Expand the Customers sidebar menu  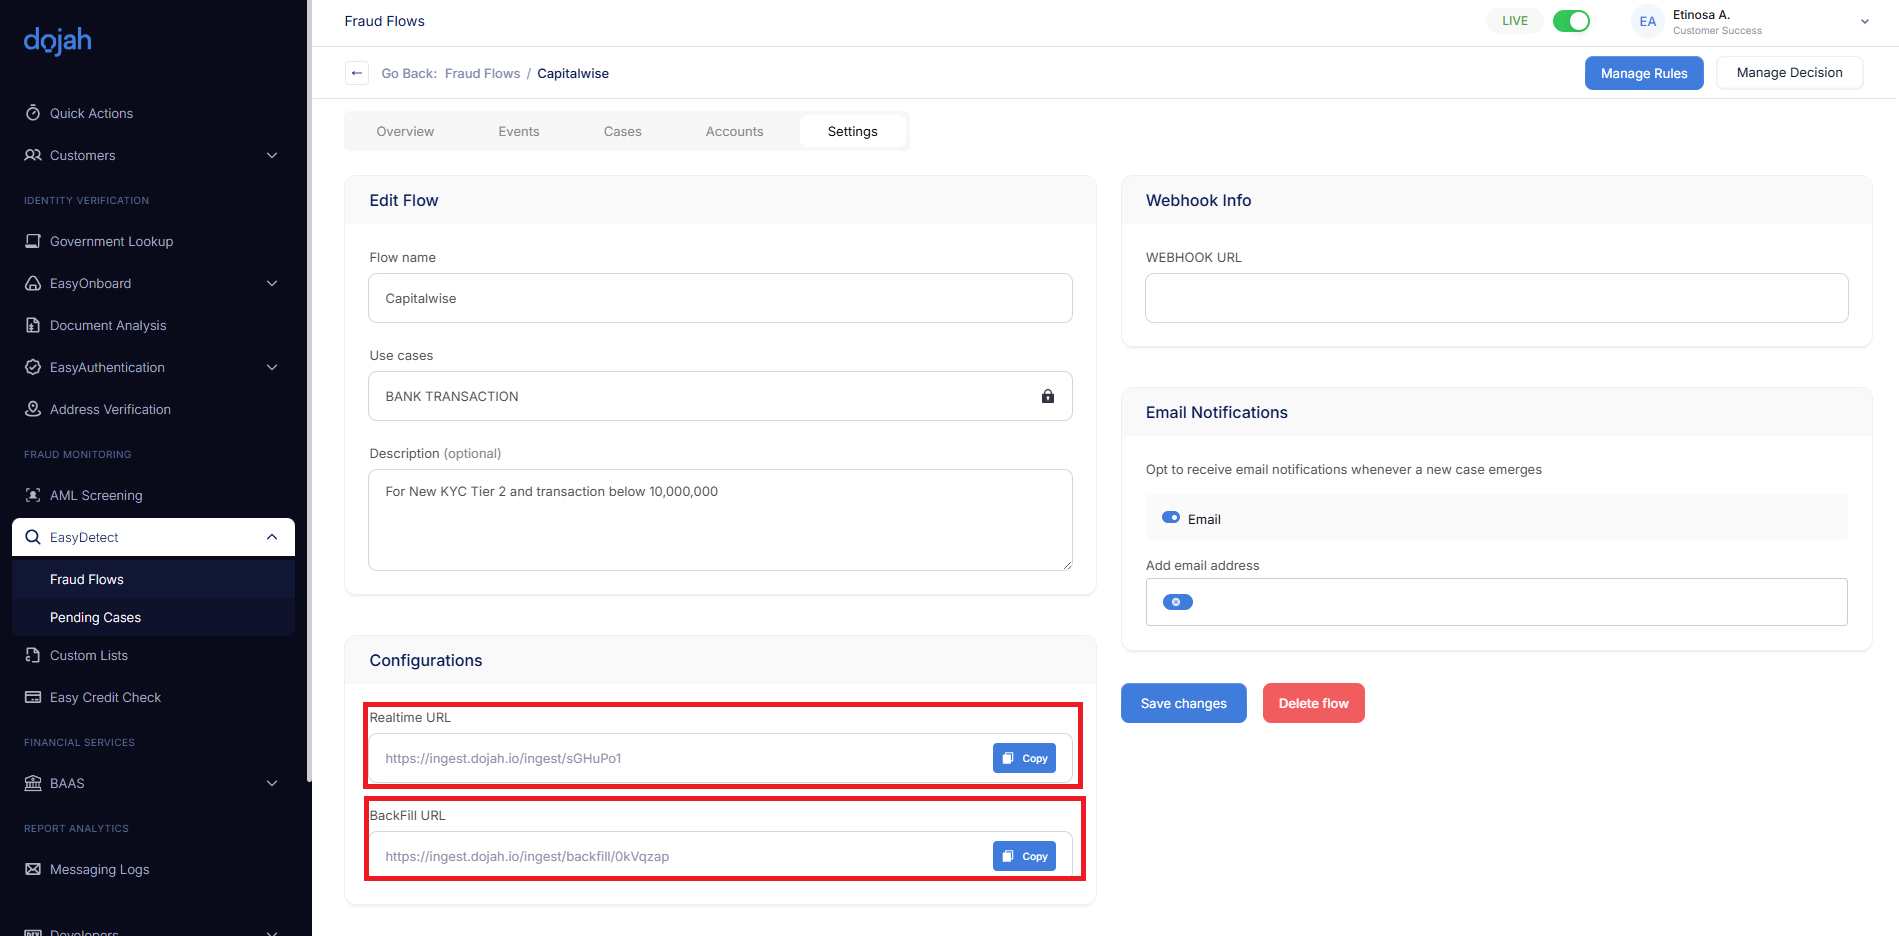[x=271, y=155]
